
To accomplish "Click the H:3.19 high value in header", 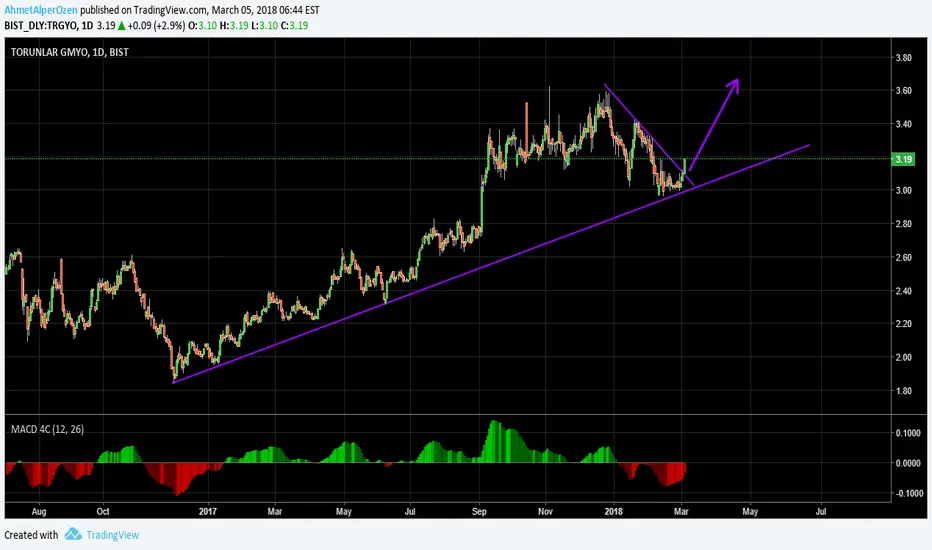I will 234,26.
